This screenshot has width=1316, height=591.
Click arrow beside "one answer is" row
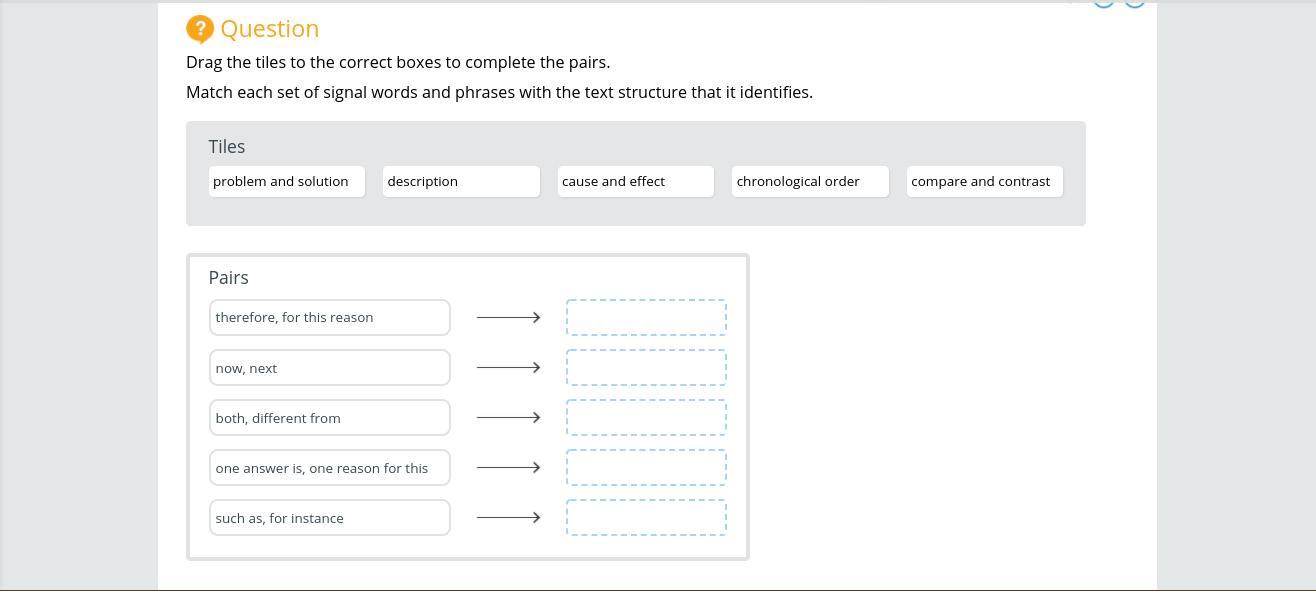pos(508,468)
